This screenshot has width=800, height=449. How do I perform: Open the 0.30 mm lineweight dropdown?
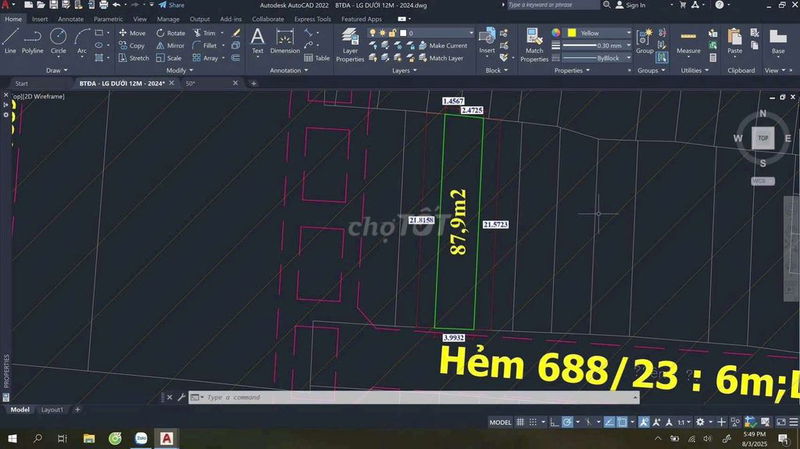[600, 46]
